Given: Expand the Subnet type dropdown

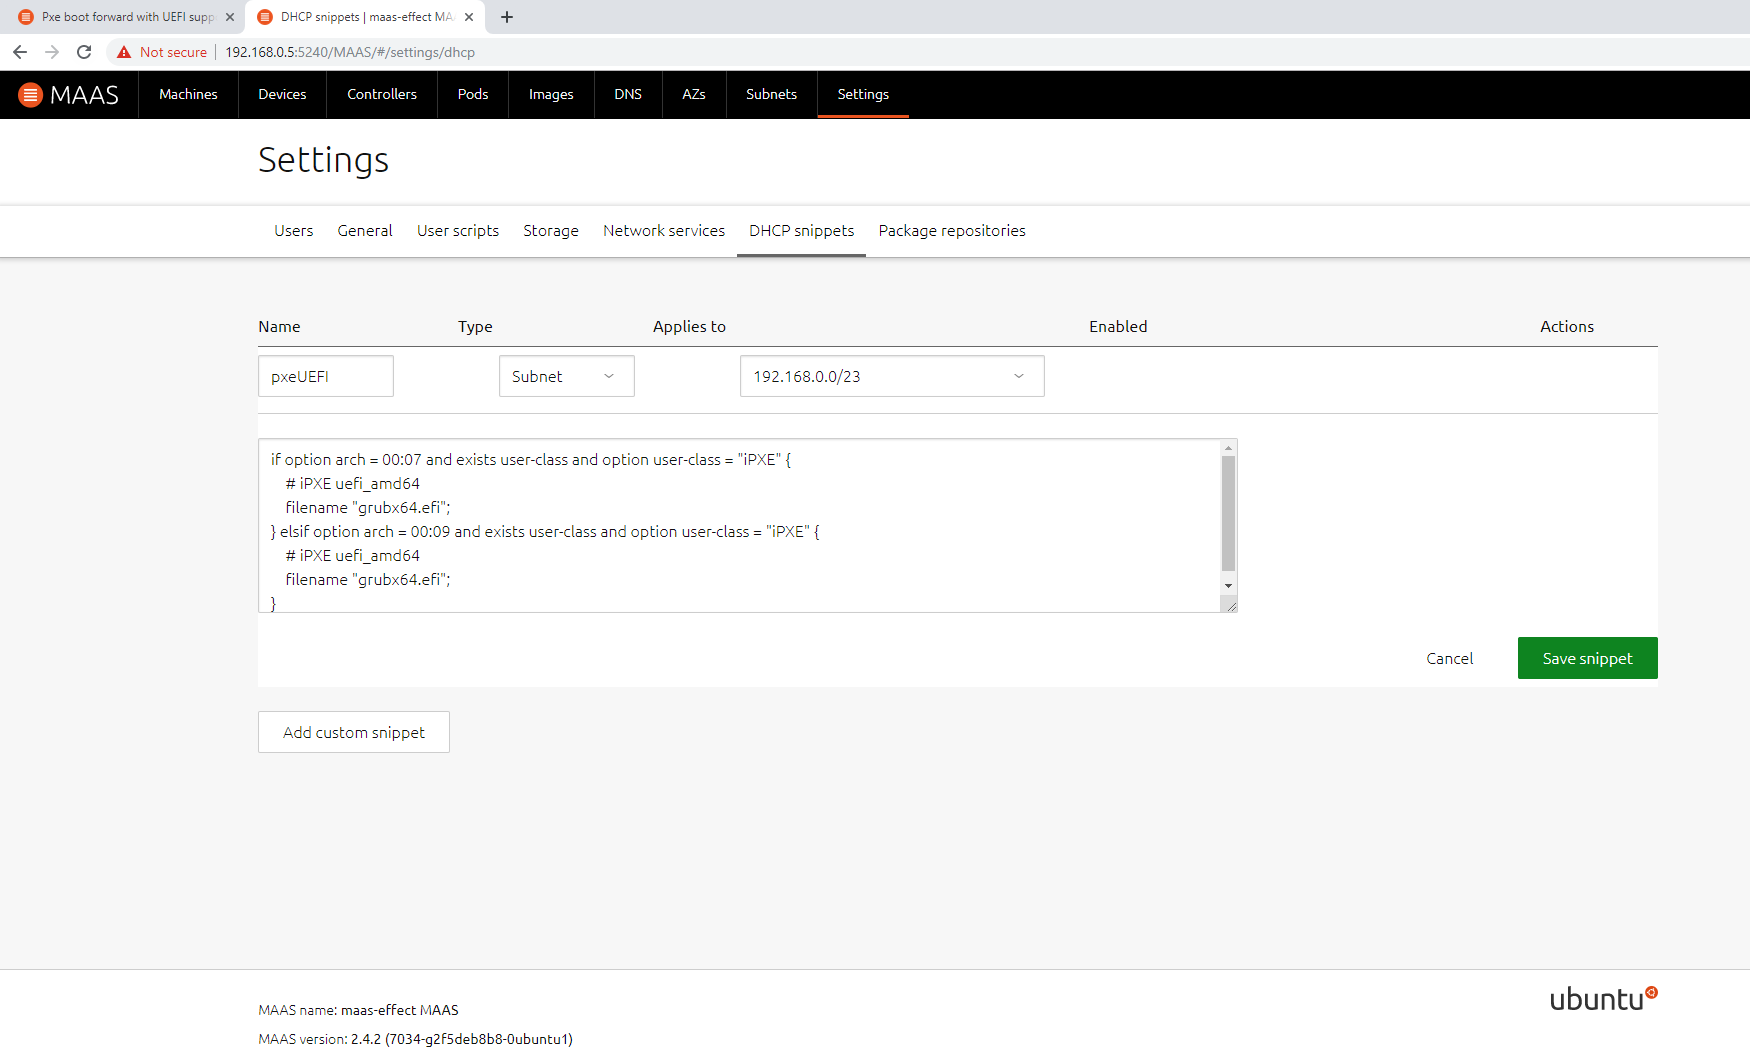Looking at the screenshot, I should tap(566, 376).
